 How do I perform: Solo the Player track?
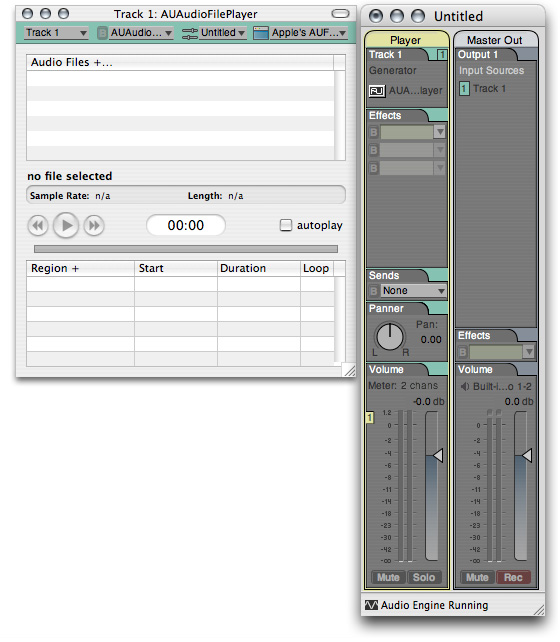424,577
